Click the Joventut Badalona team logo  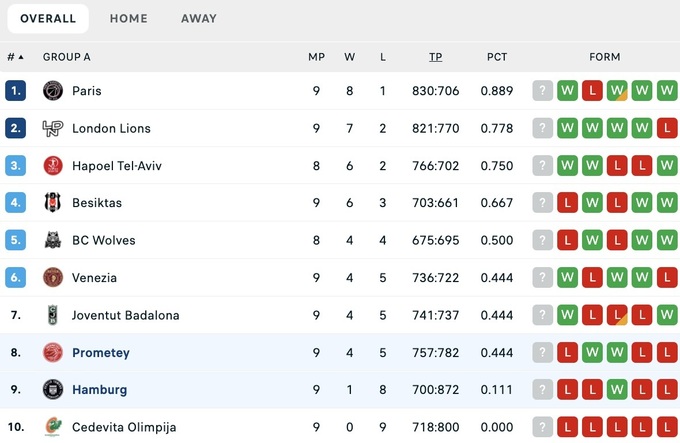click(x=53, y=315)
